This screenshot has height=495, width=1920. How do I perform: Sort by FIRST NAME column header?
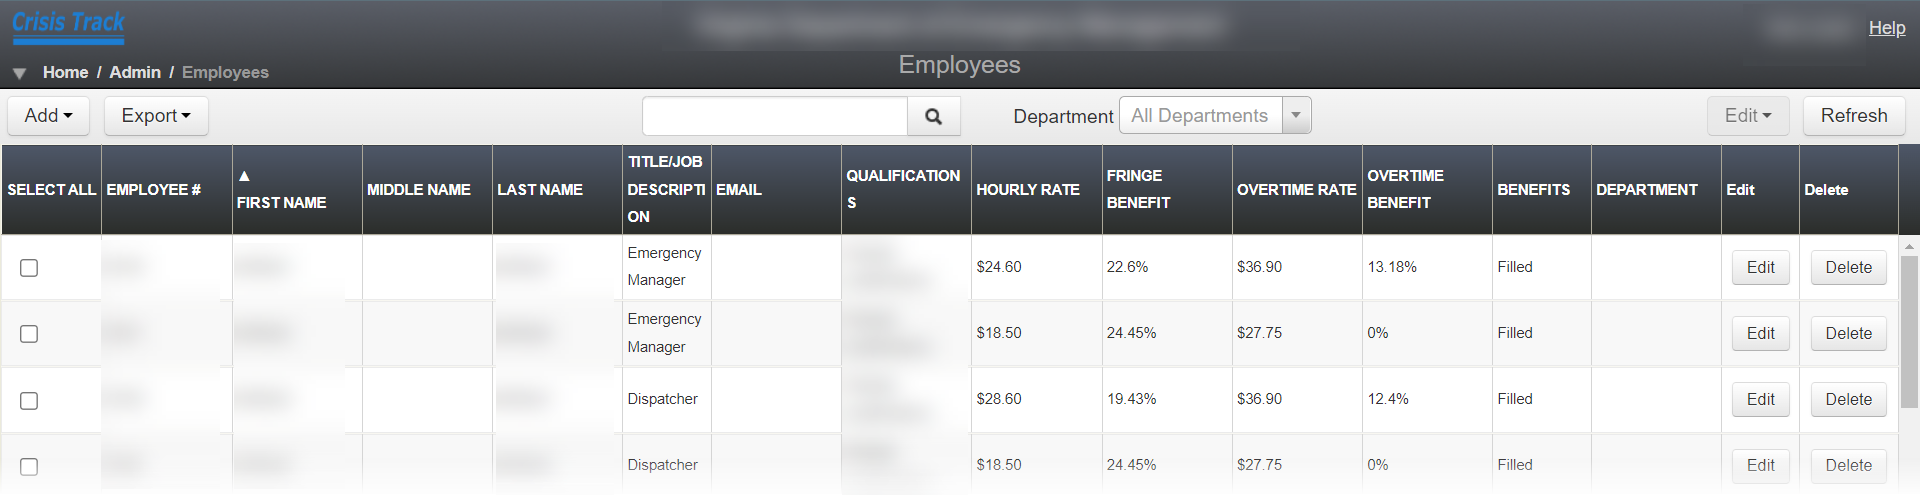click(x=297, y=190)
